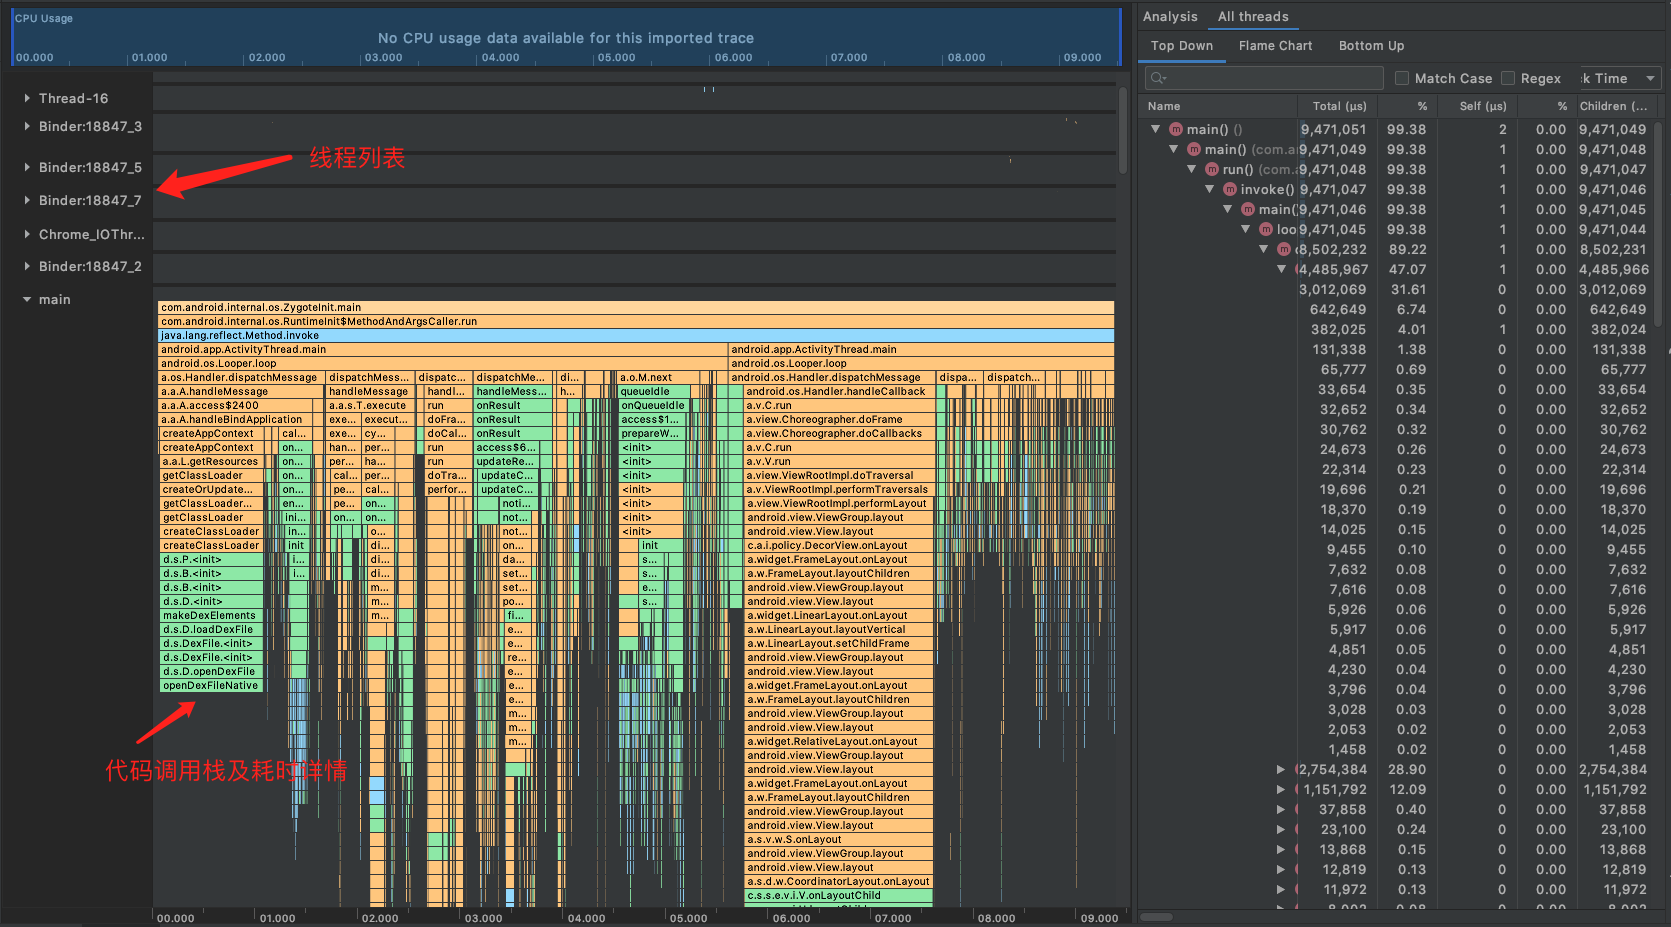Select the openDexFileNative block in the call chart
1671x927 pixels.
(x=210, y=685)
